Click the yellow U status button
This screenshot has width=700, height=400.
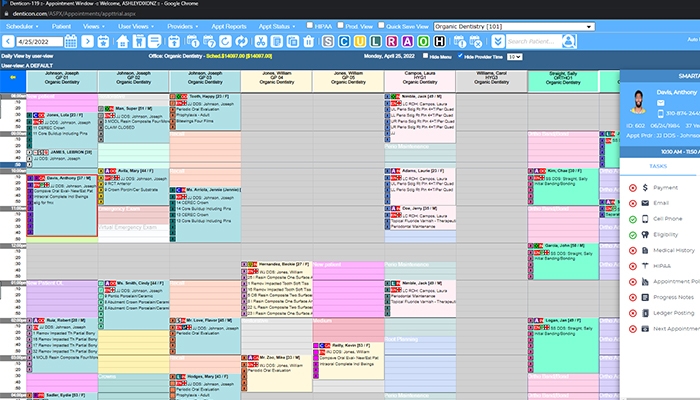[359, 42]
